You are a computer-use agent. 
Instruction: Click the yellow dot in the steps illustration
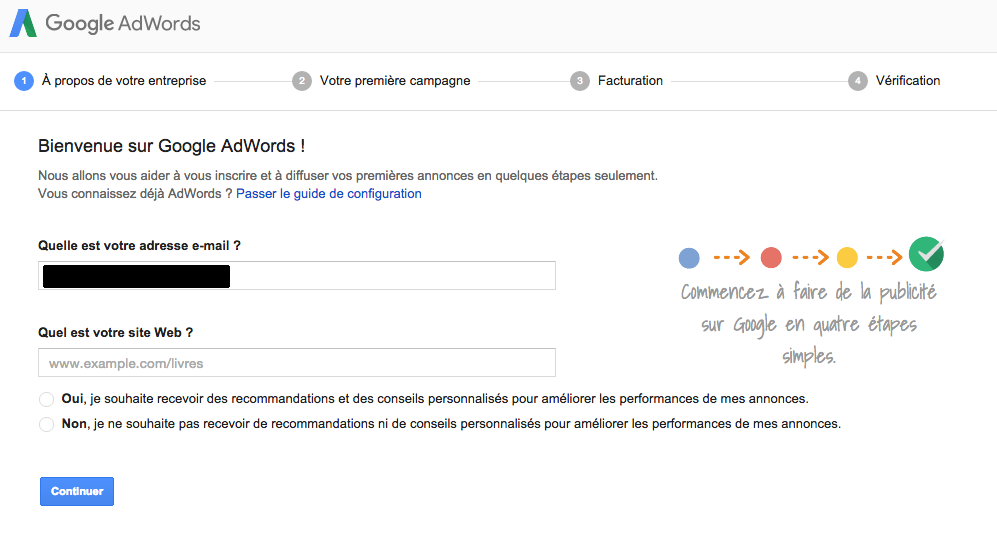847,258
